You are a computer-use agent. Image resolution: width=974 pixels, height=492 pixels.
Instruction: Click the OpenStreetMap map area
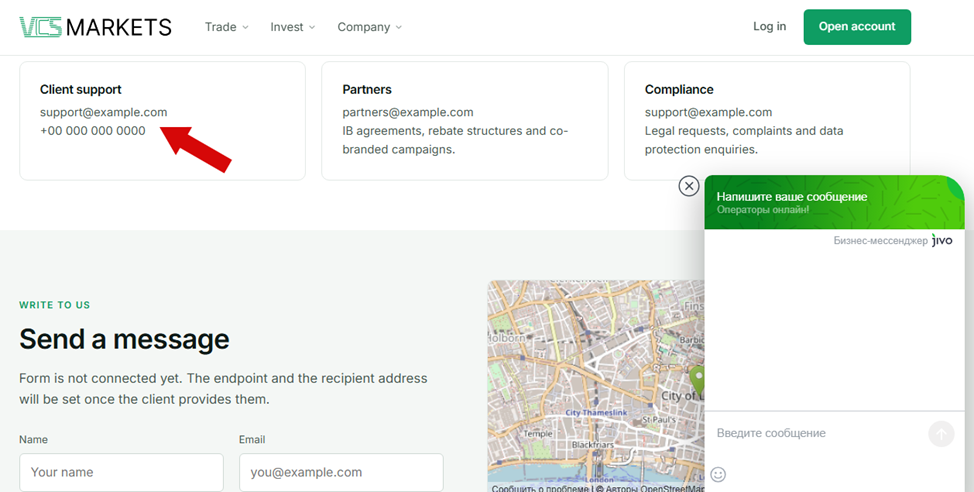[596, 385]
